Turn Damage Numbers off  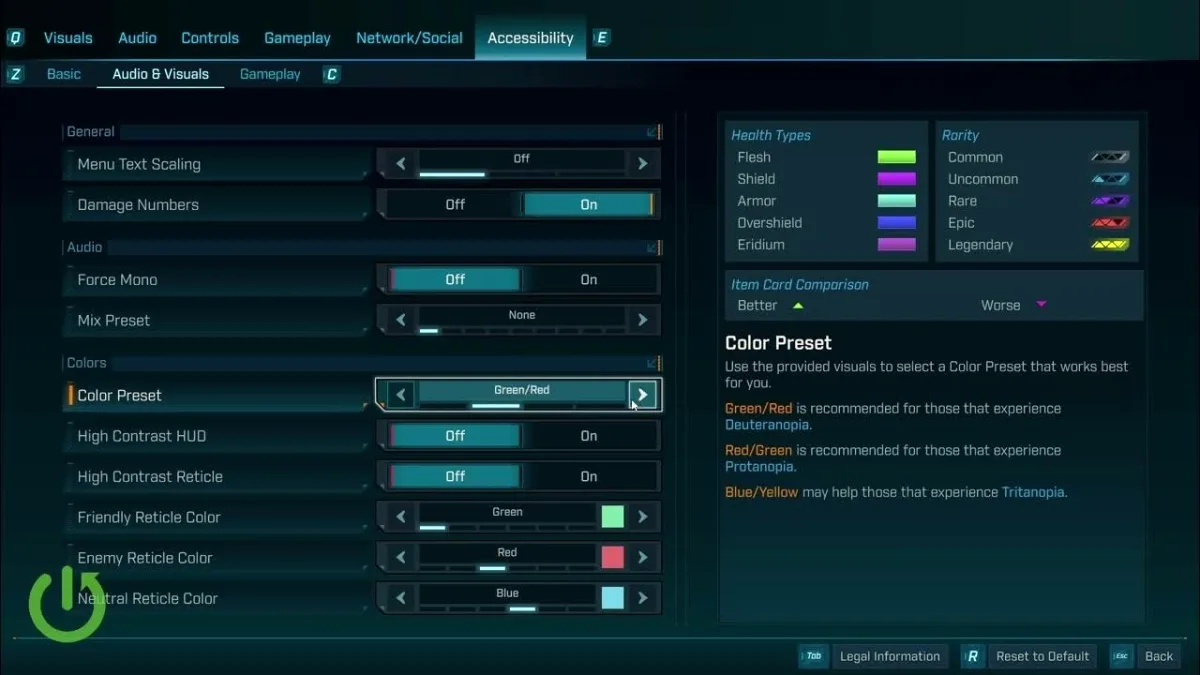pos(455,204)
